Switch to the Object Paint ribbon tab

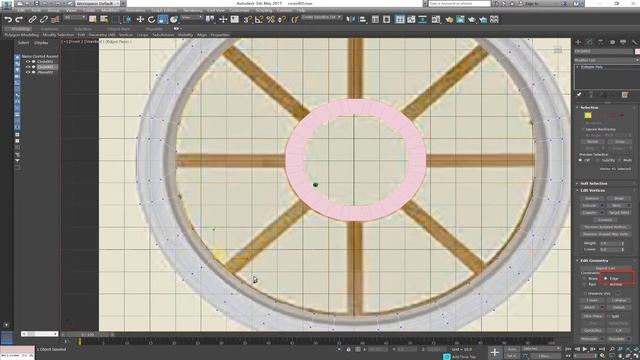click(x=119, y=29)
